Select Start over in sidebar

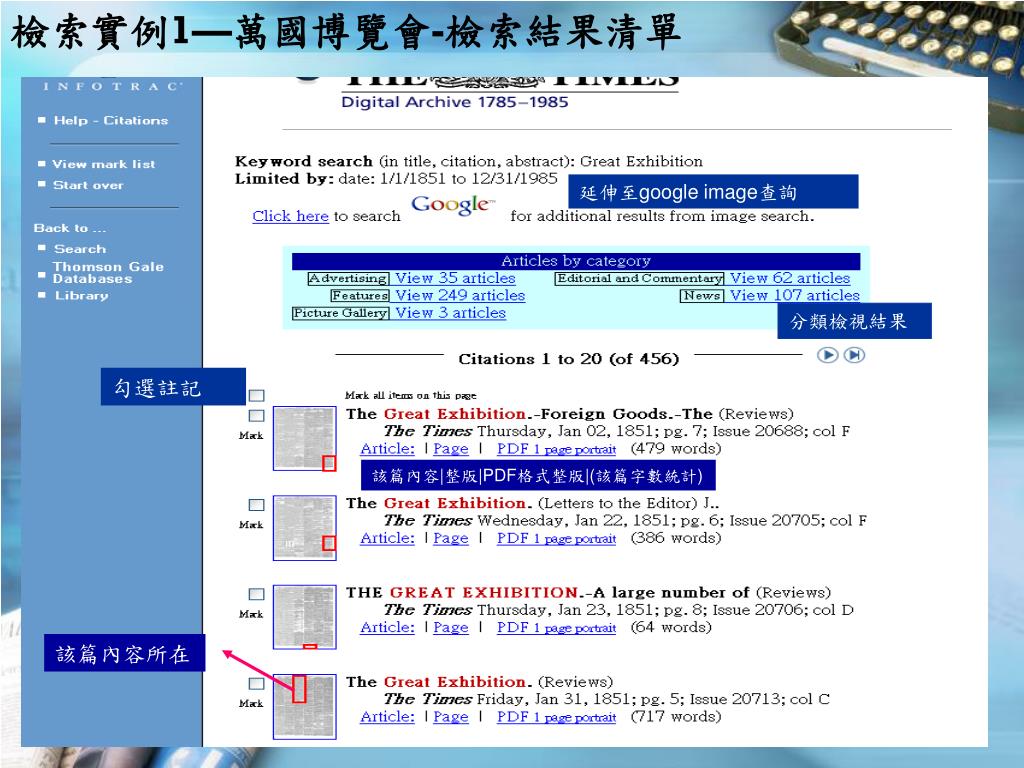[x=88, y=185]
